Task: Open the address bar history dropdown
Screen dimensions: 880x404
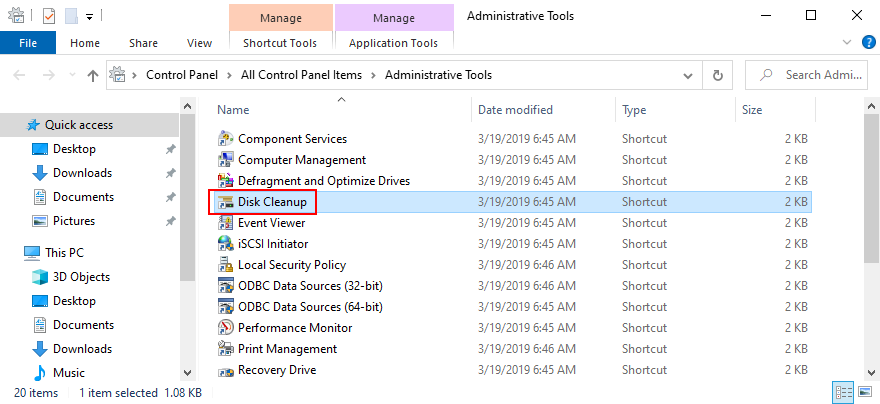Action: [687, 75]
